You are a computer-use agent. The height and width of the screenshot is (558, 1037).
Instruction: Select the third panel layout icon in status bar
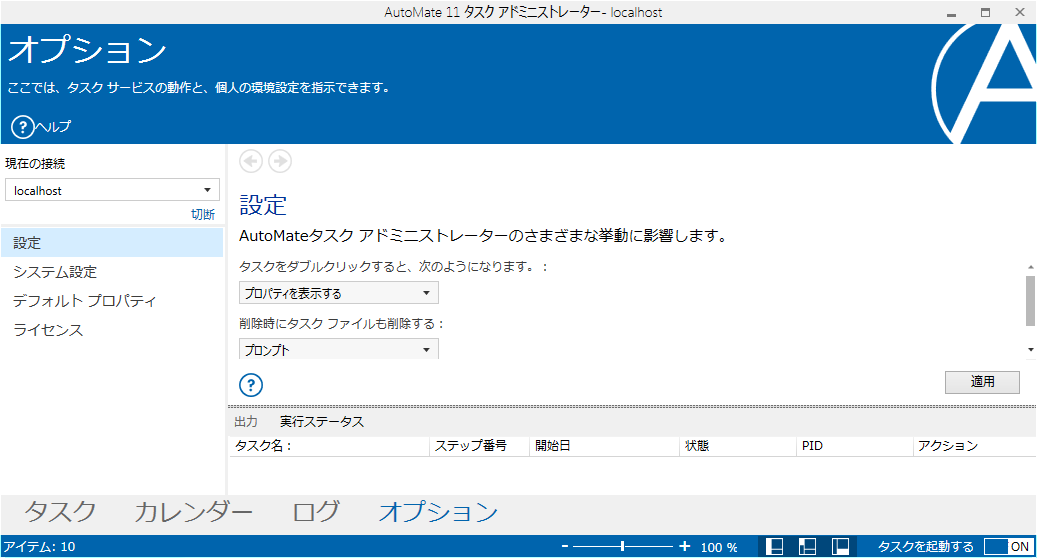pyautogui.click(x=841, y=547)
